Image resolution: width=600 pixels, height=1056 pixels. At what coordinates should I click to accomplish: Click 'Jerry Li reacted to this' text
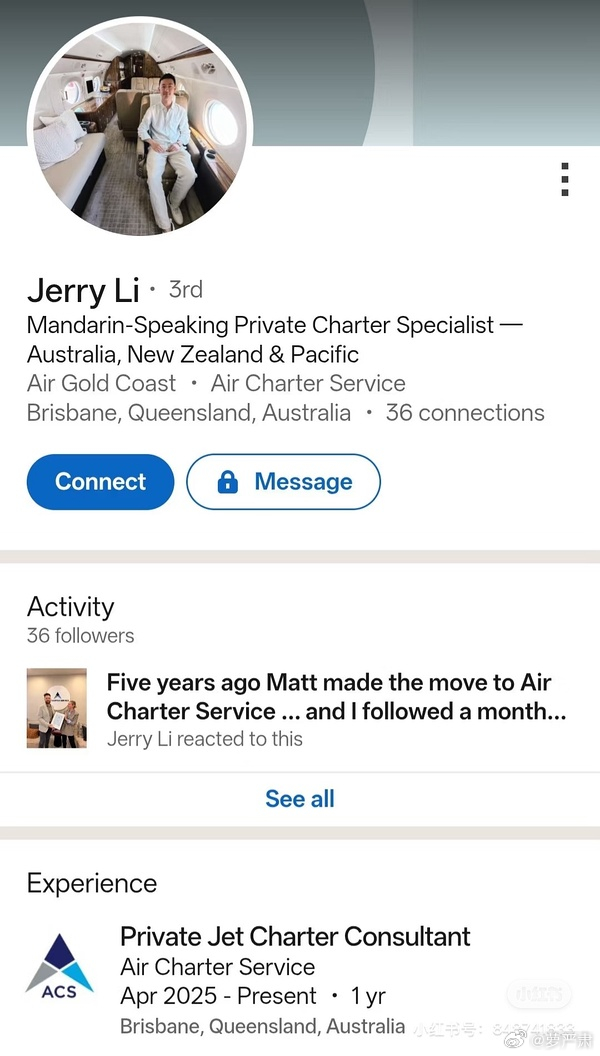pos(205,739)
